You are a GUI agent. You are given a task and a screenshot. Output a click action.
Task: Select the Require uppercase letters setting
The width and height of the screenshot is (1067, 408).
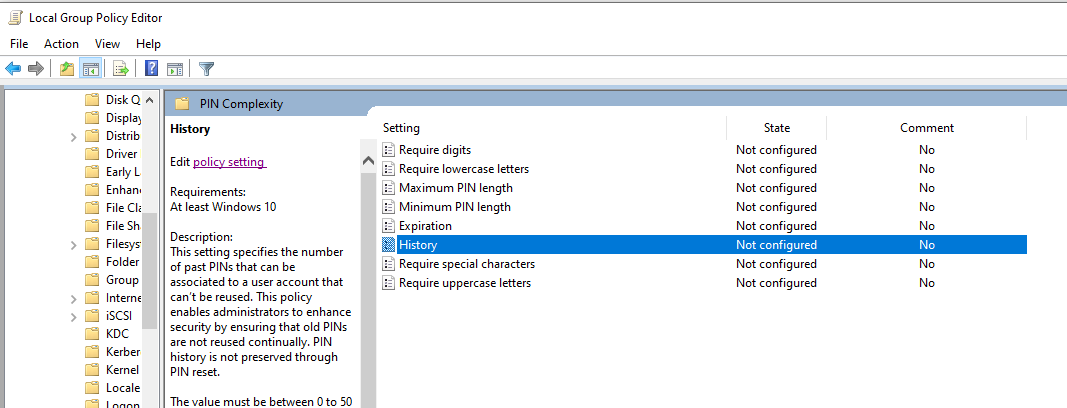[465, 283]
